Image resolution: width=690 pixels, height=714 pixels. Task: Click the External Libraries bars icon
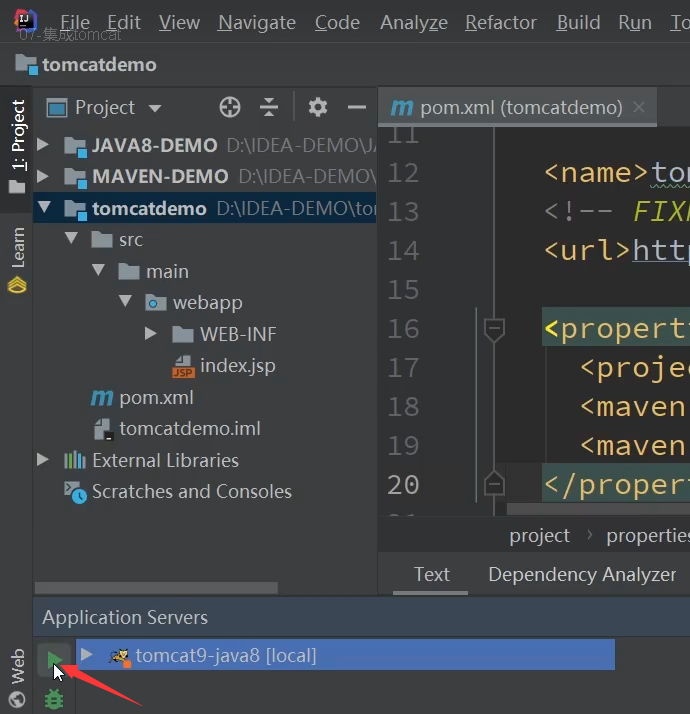75,460
